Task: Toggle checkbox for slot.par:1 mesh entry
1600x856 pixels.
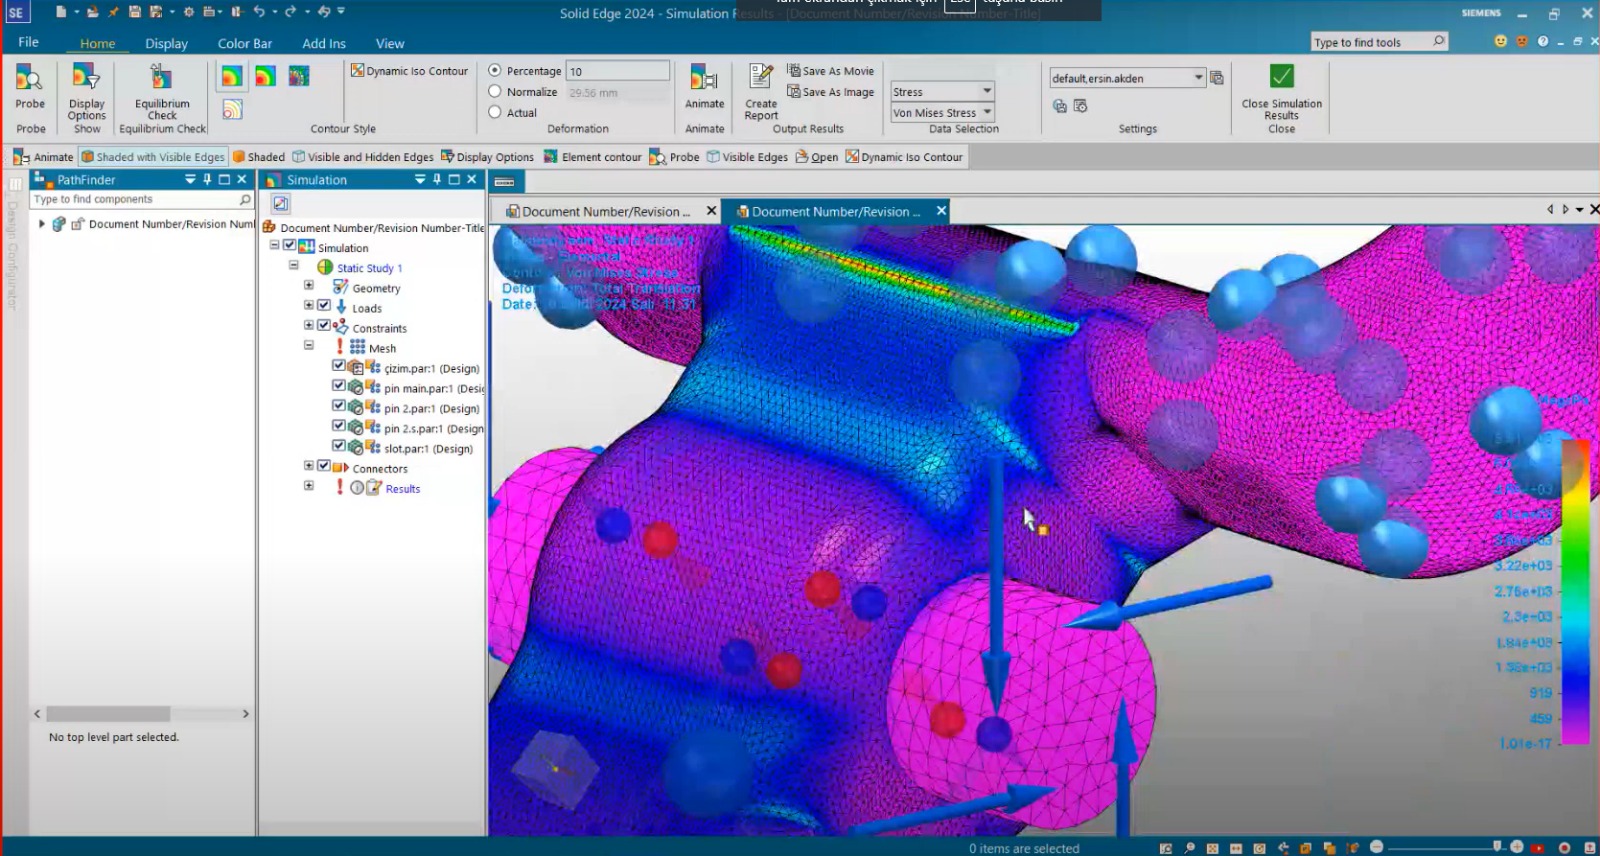Action: tap(338, 446)
